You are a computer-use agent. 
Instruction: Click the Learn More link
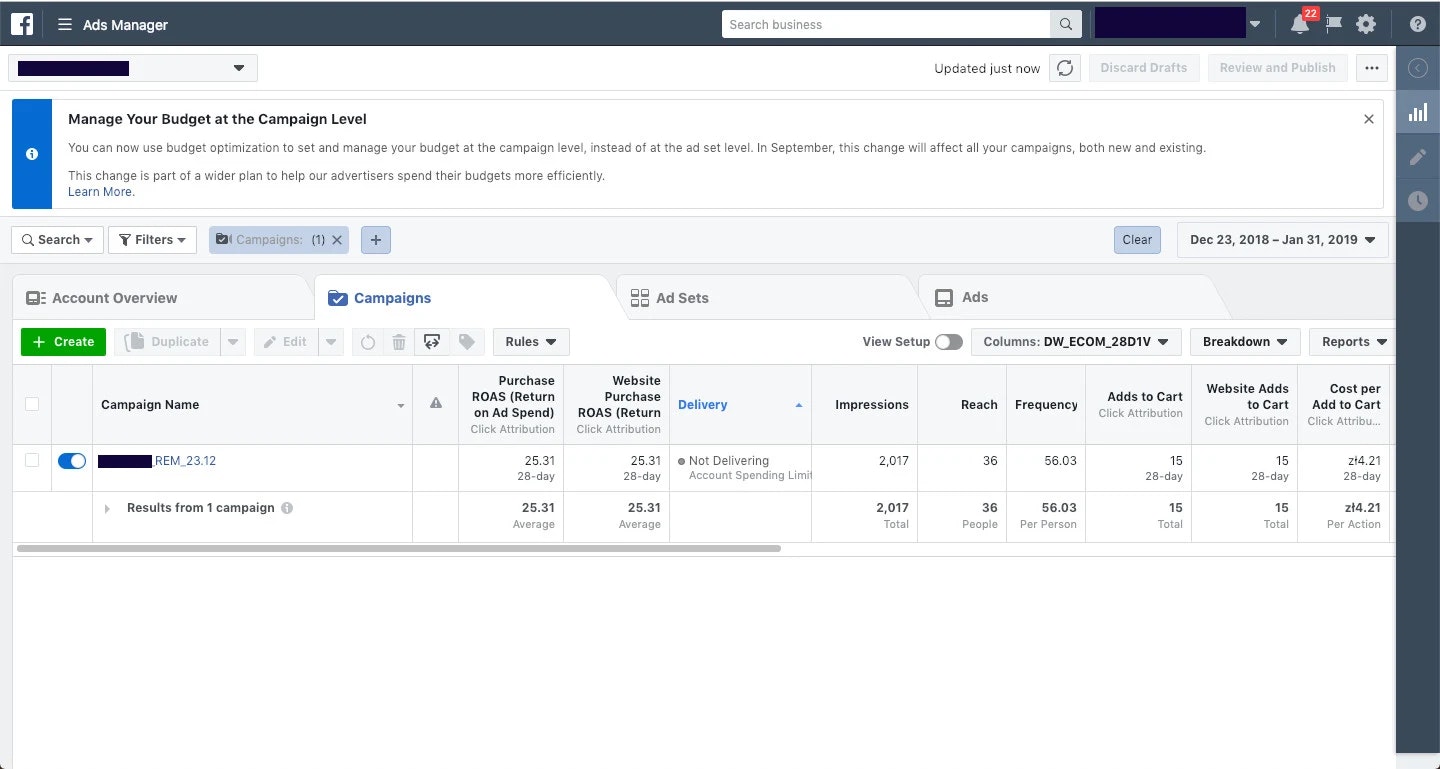(x=101, y=192)
